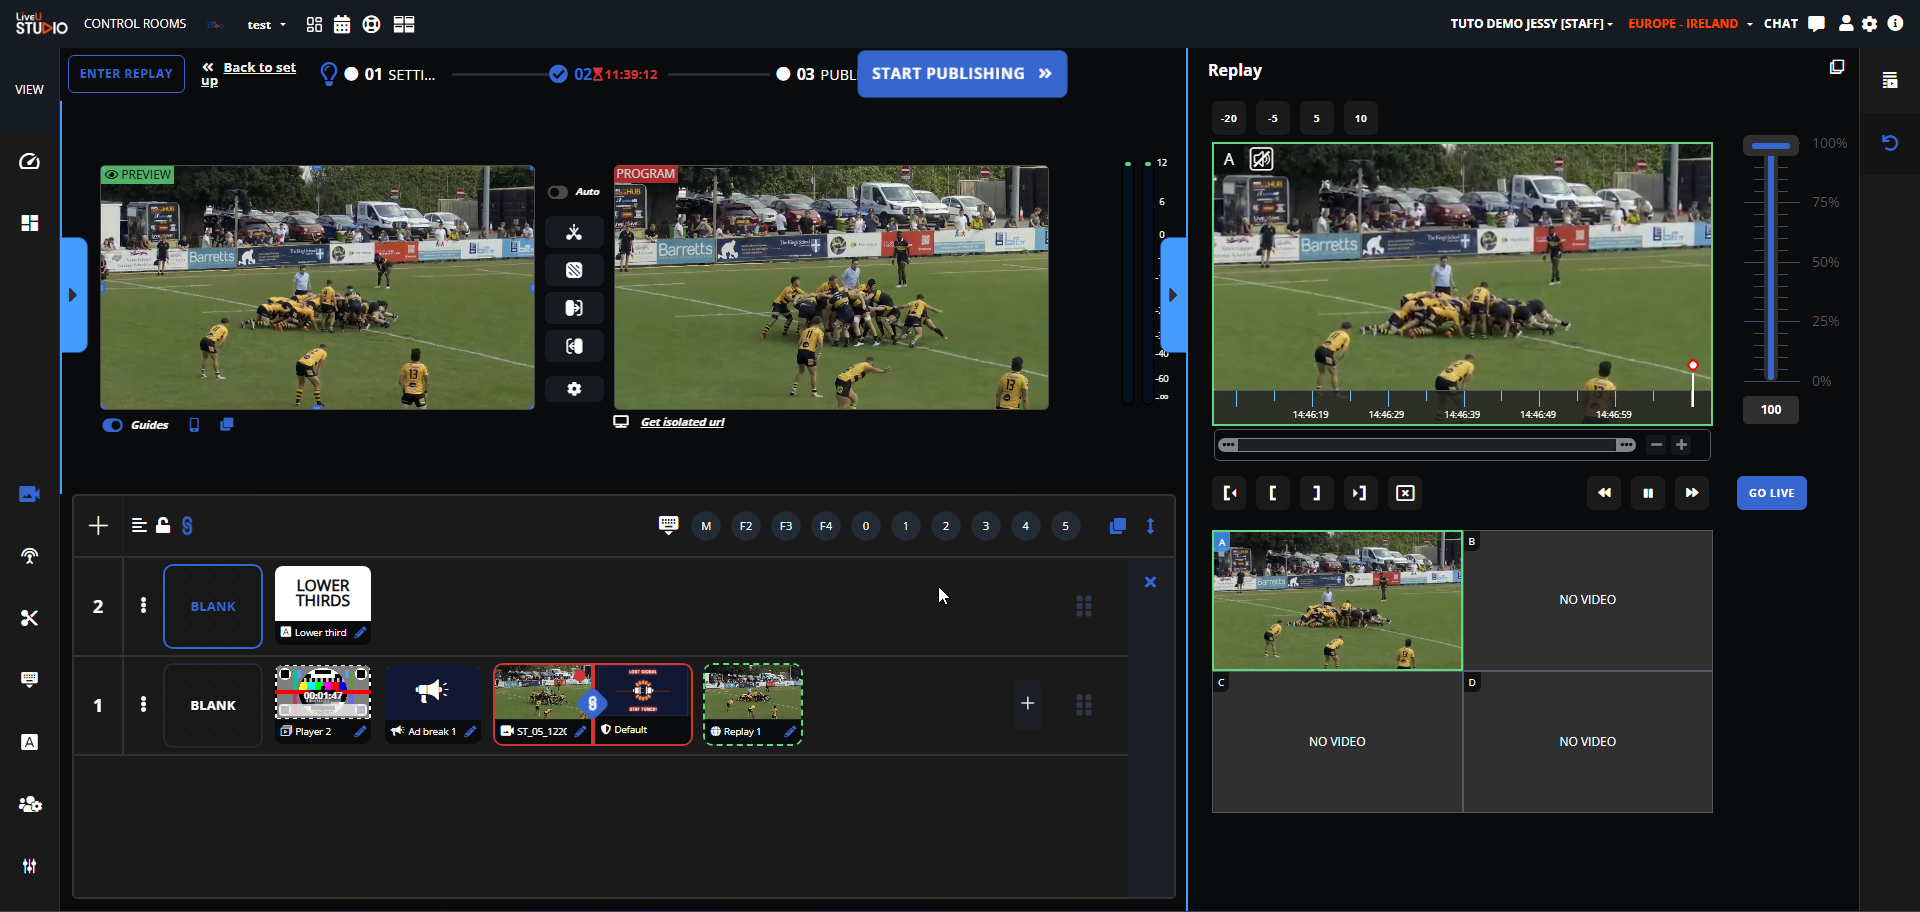This screenshot has height=912, width=1920.
Task: Select the Replay 1 source thumbnail
Action: pos(752,694)
